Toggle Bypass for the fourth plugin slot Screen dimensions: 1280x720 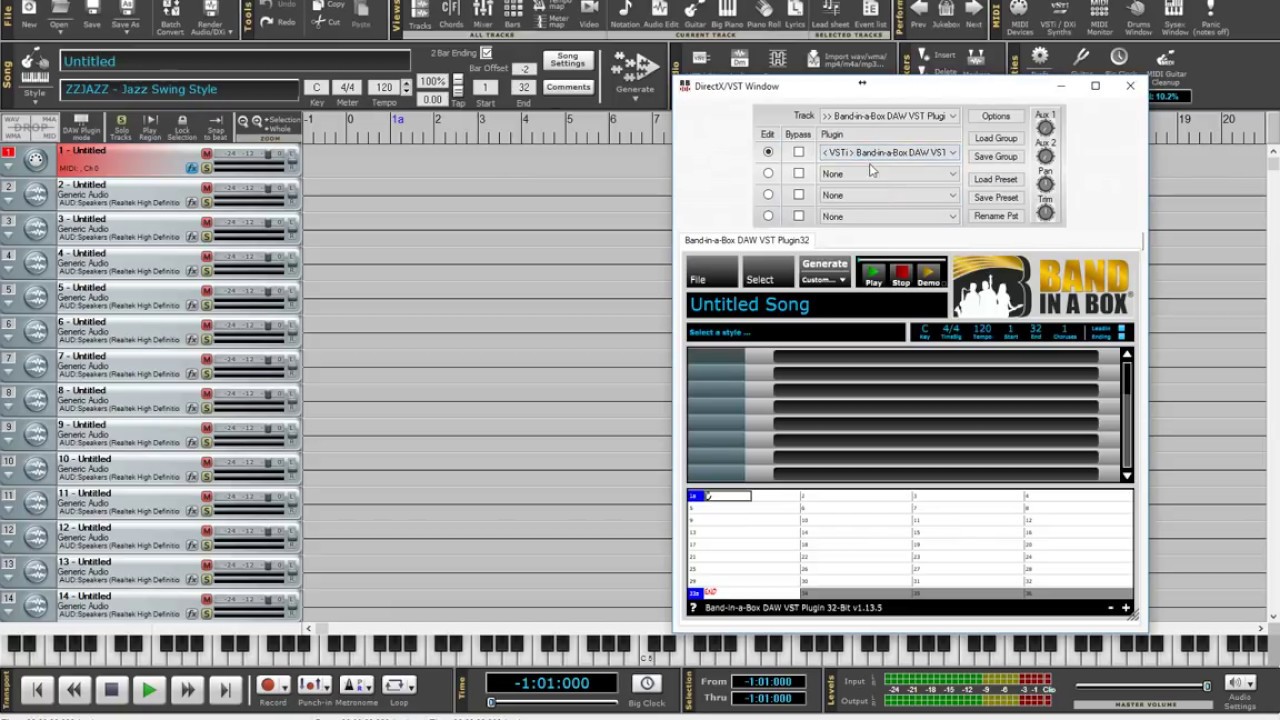pyautogui.click(x=798, y=216)
